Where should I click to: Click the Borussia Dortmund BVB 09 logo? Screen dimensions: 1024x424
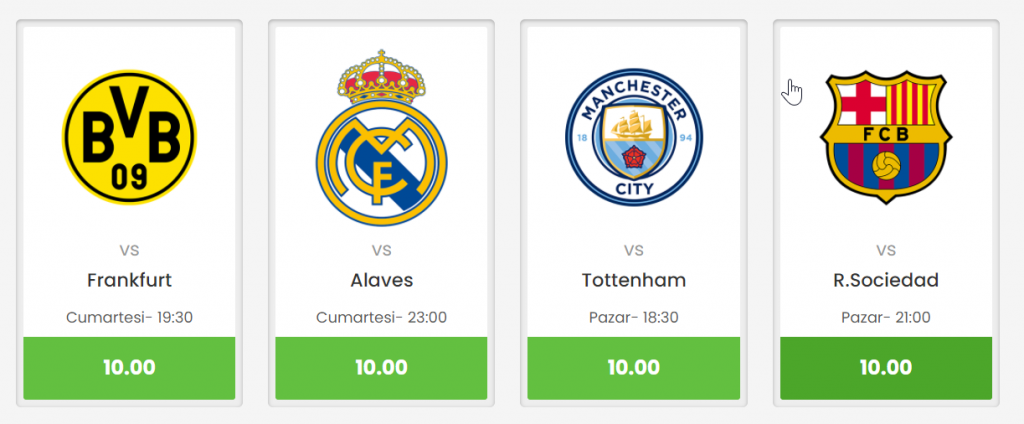[129, 137]
